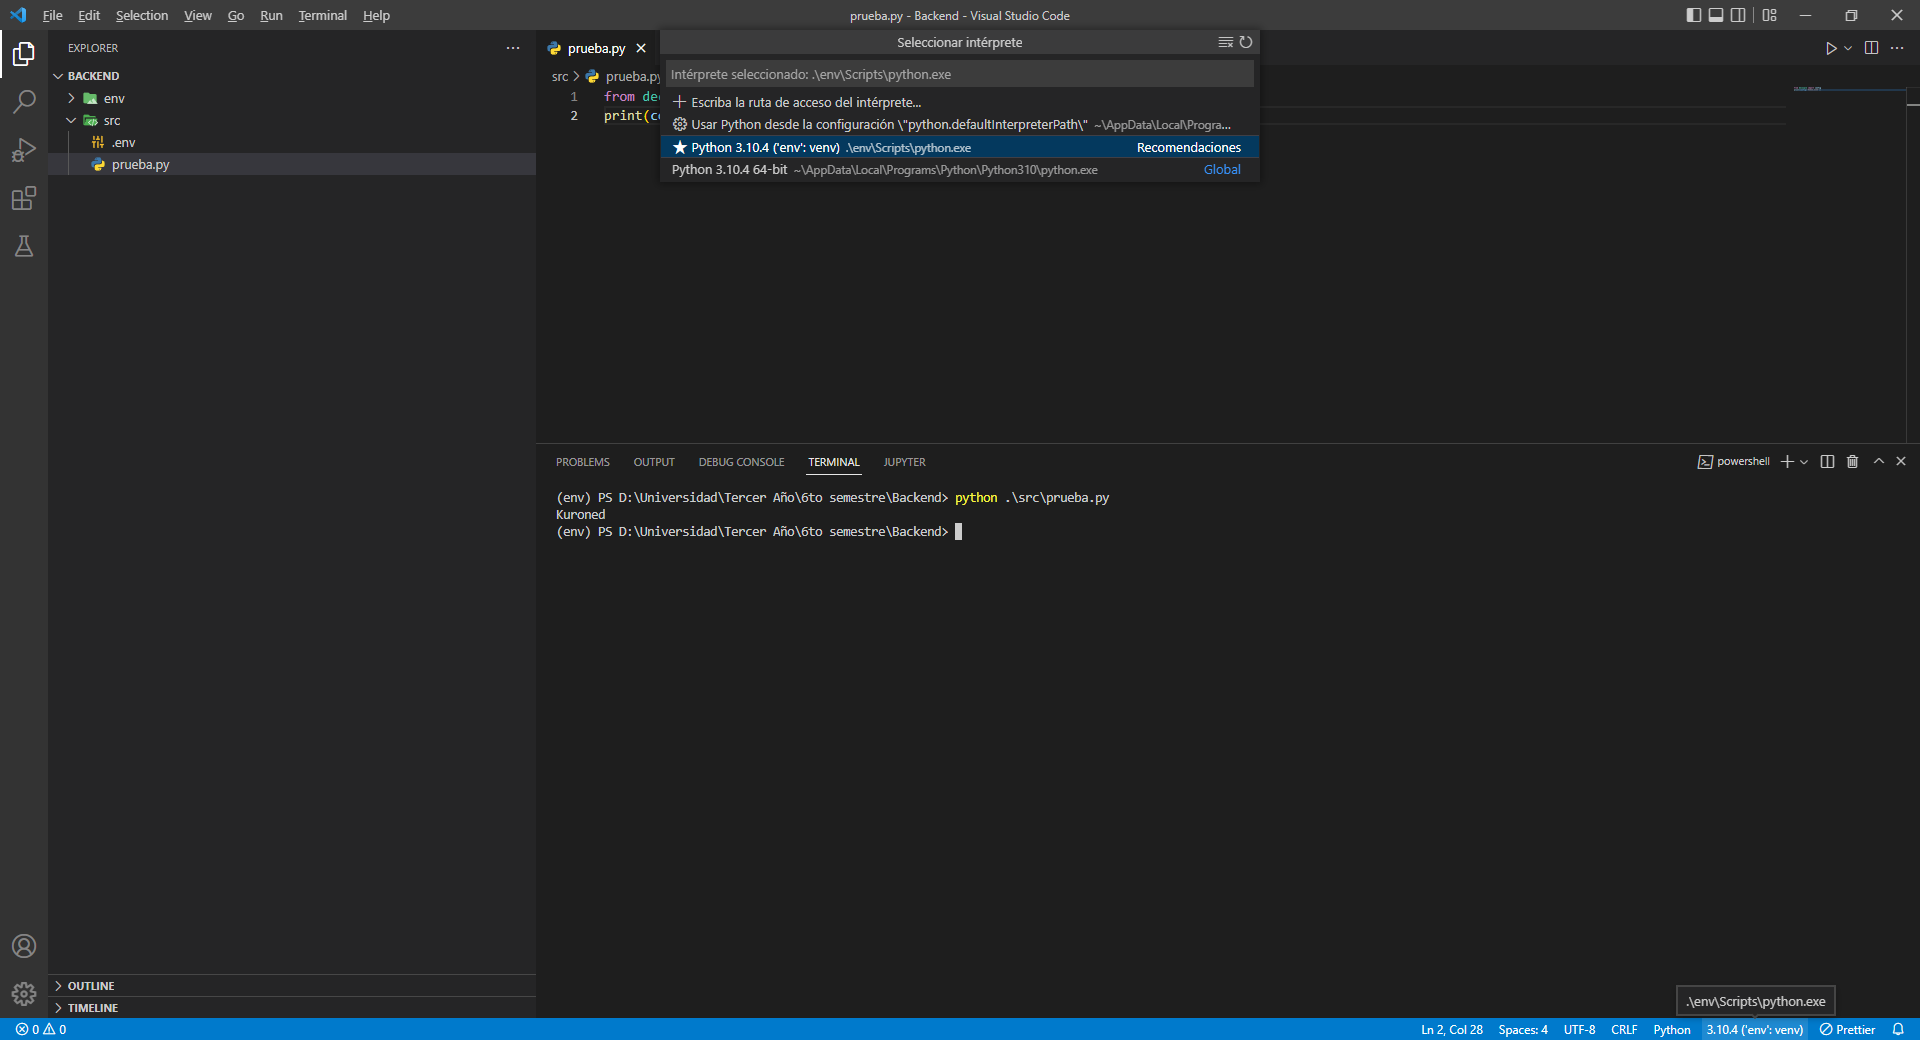Image resolution: width=1920 pixels, height=1040 pixels.
Task: Customize layout icon in title bar
Action: (x=1770, y=15)
